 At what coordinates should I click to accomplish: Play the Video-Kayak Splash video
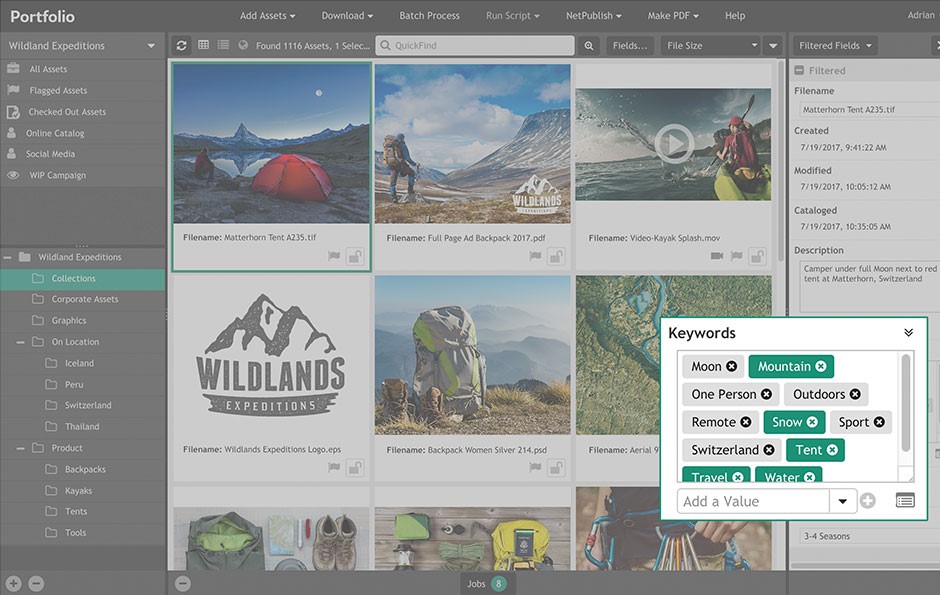click(673, 143)
